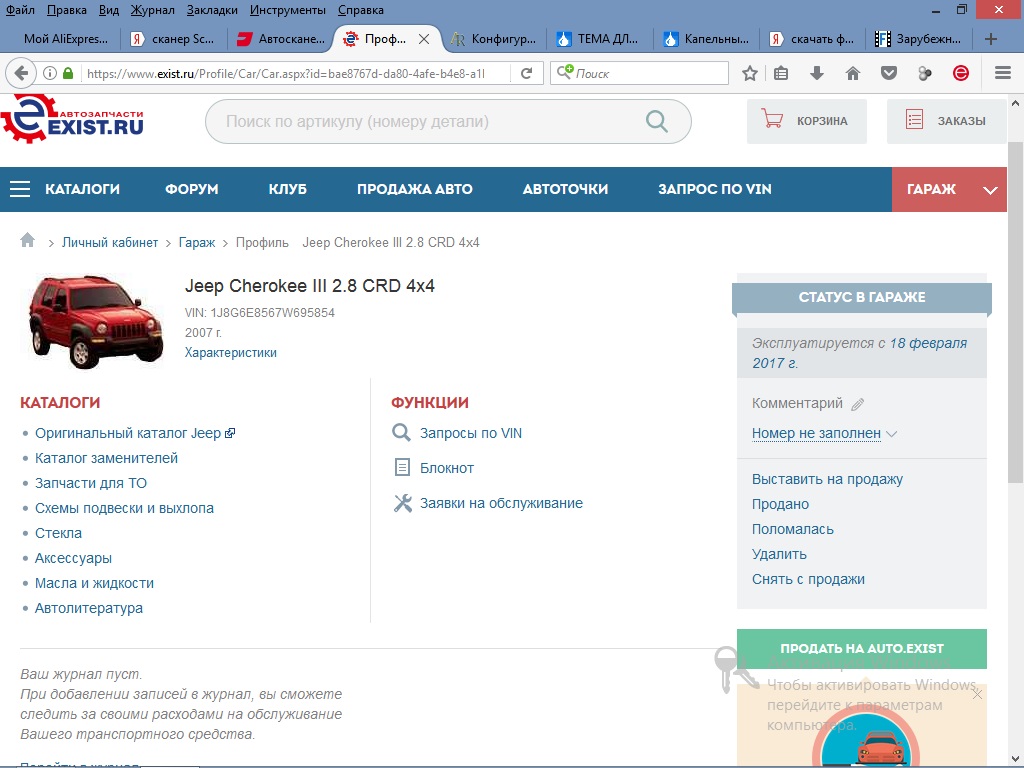Screen dimensions: 1024x768
Task: Click the green padlock security icon
Action: click(x=68, y=73)
